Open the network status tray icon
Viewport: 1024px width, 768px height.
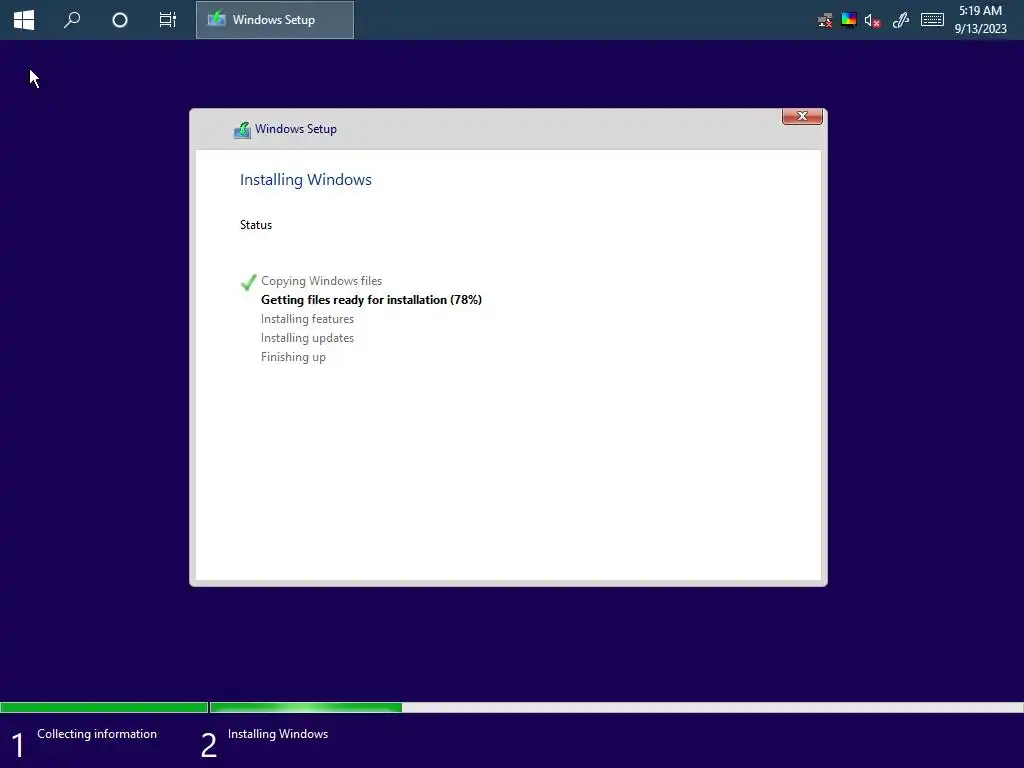point(825,20)
